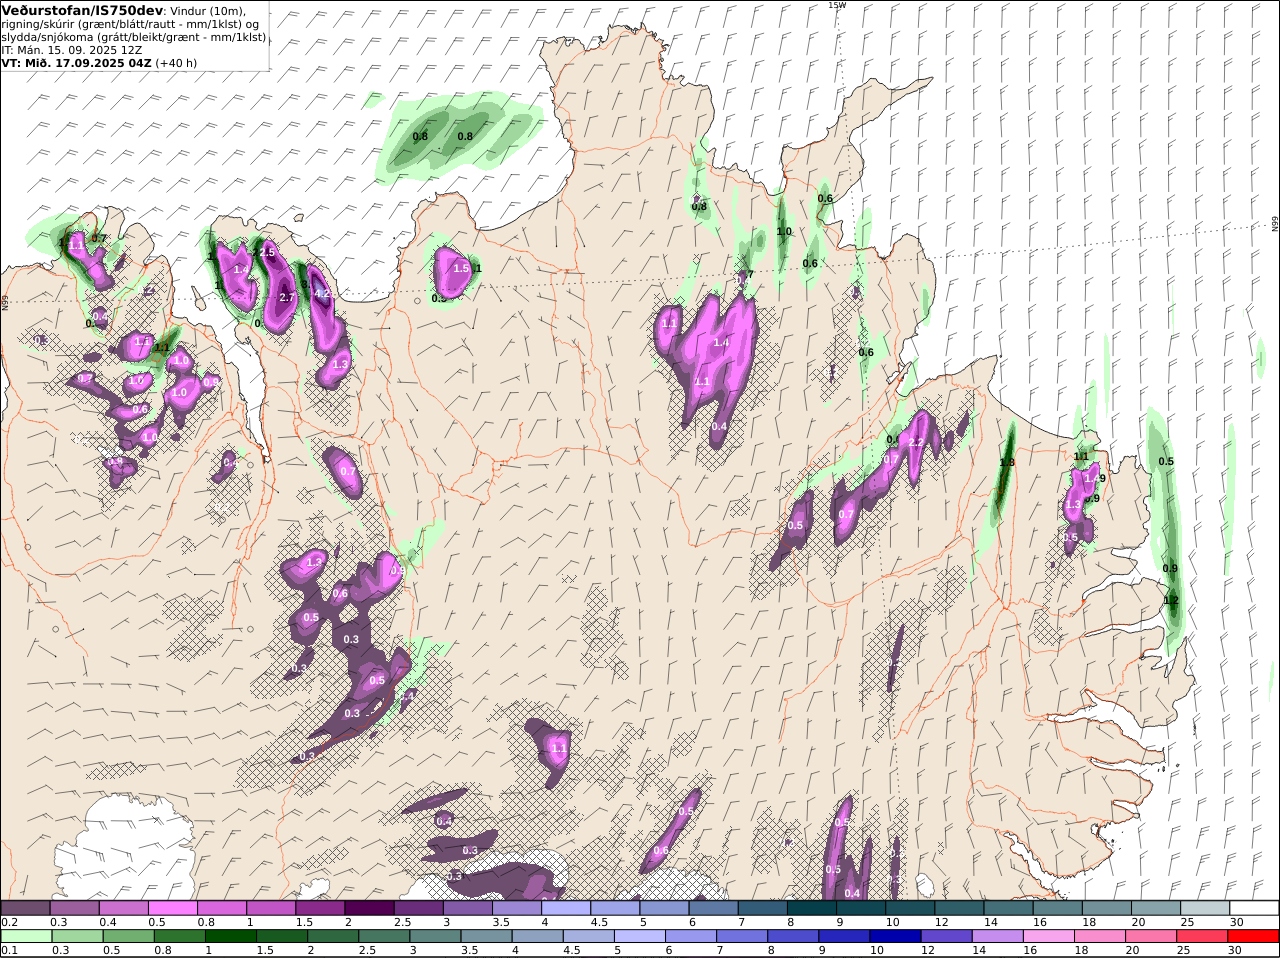Screen dimensions: 1280x958
Task: Click the upper legend swatch labeled 14
Action: click(x=1009, y=907)
